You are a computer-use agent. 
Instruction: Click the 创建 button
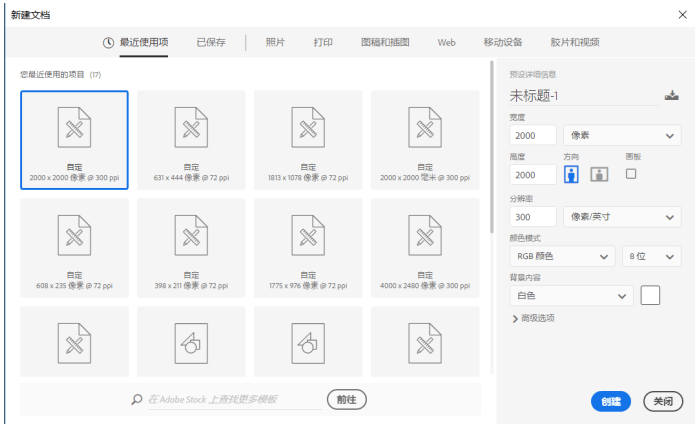611,401
